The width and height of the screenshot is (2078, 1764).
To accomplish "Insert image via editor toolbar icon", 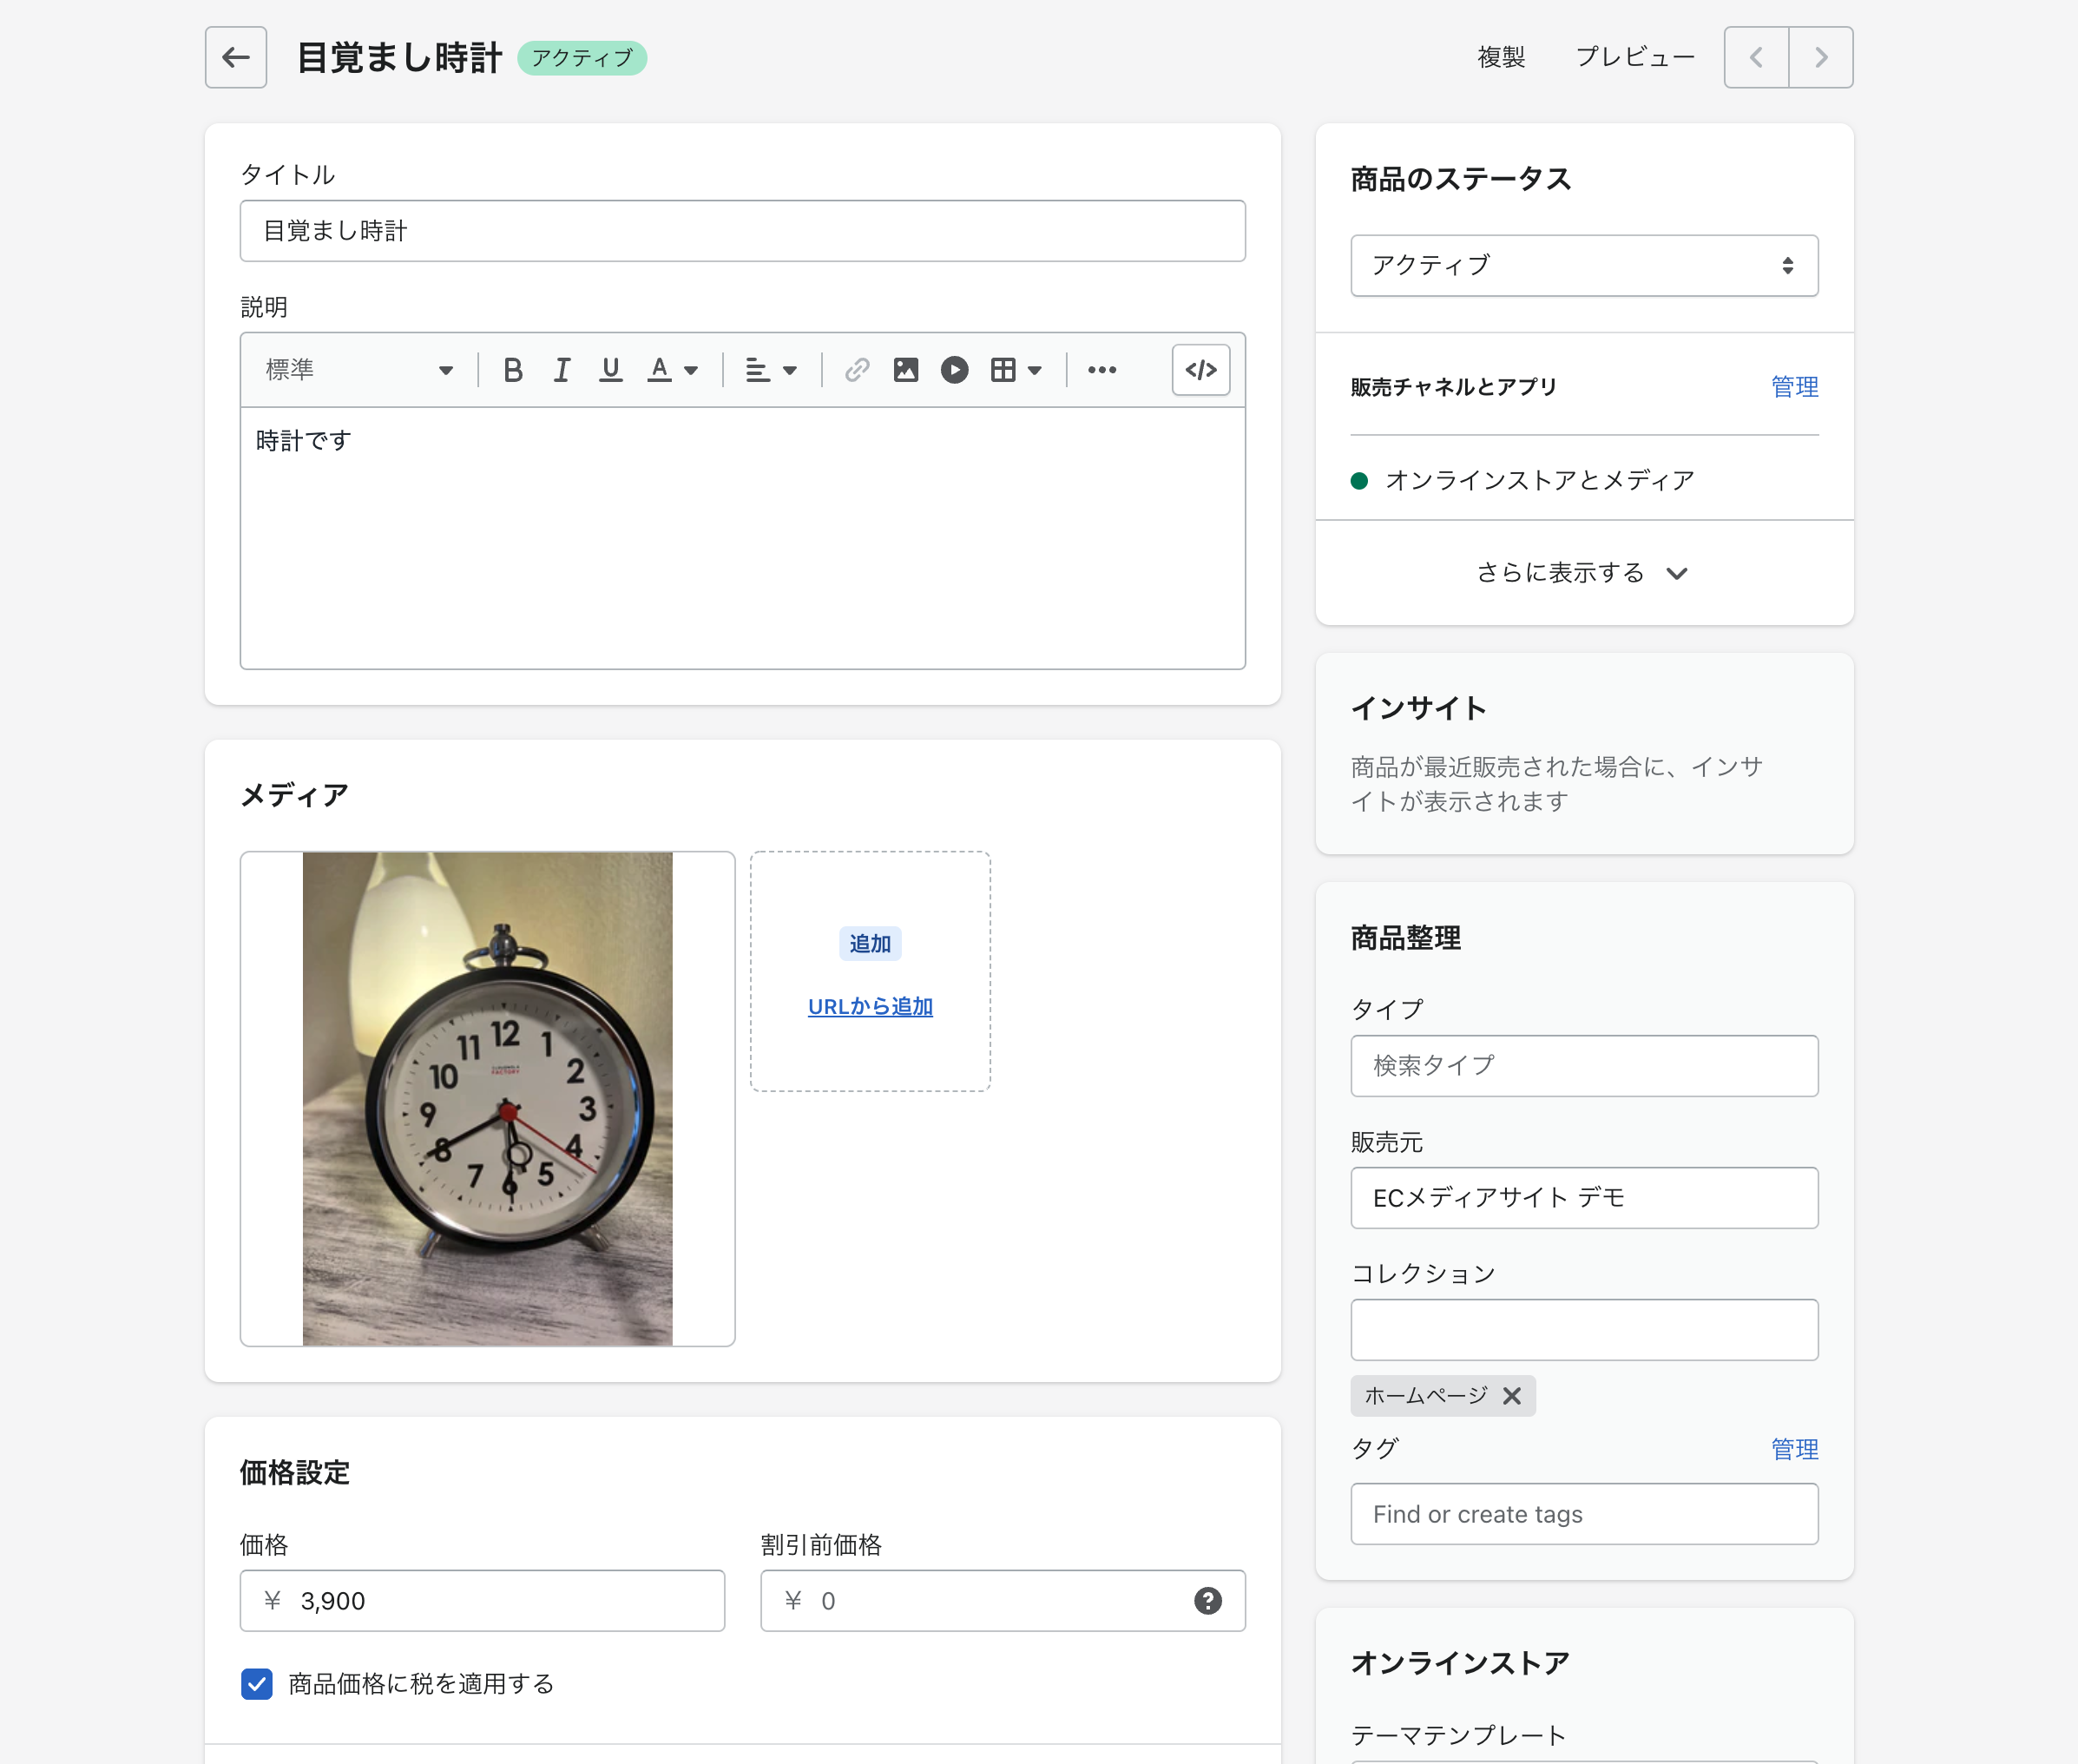I will pyautogui.click(x=905, y=370).
